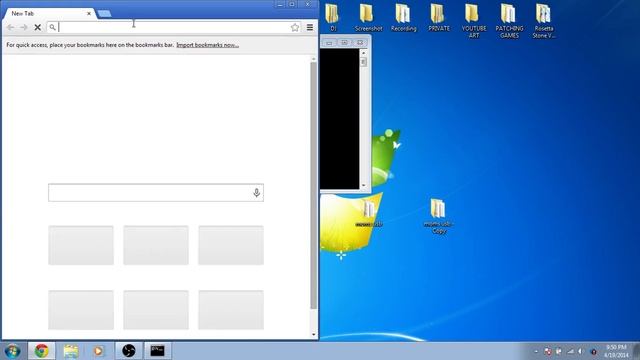The height and width of the screenshot is (360, 640).
Task: Open the Windows Start menu
Action: click(12, 351)
